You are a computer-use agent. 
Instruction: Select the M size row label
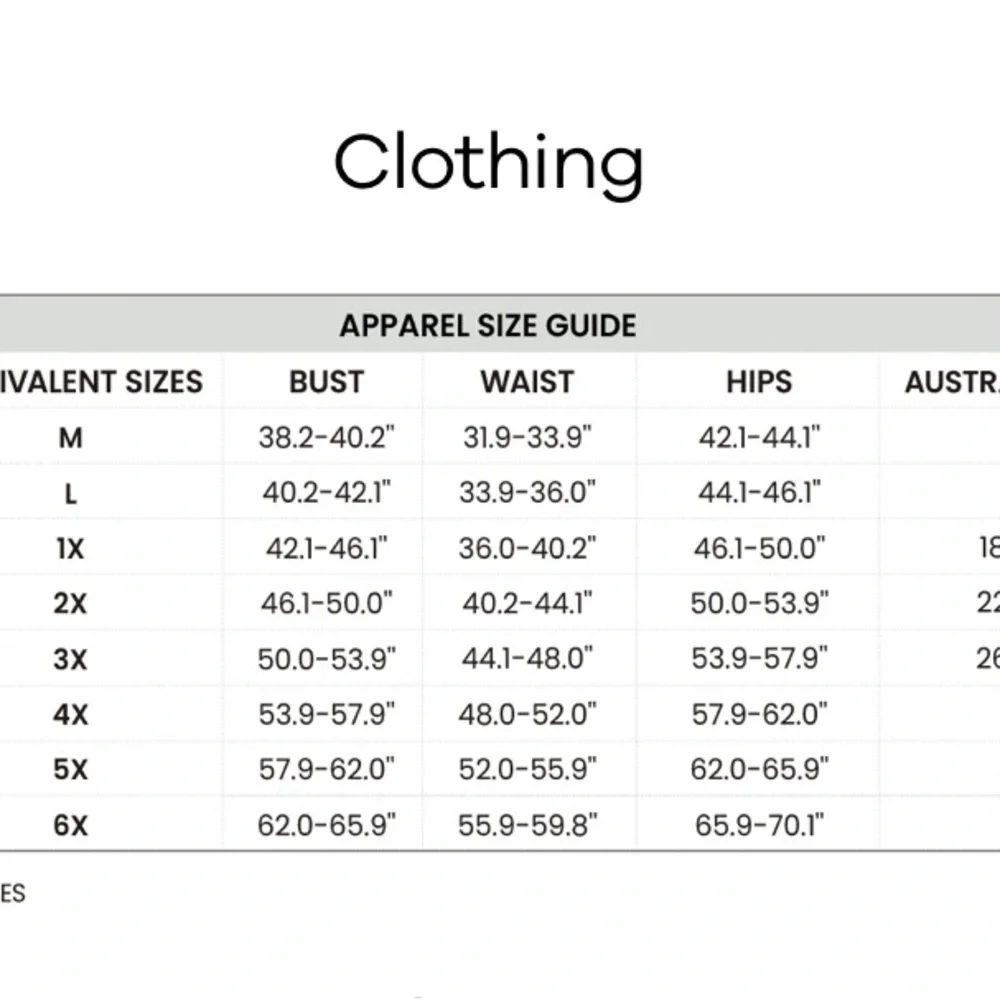coord(70,438)
